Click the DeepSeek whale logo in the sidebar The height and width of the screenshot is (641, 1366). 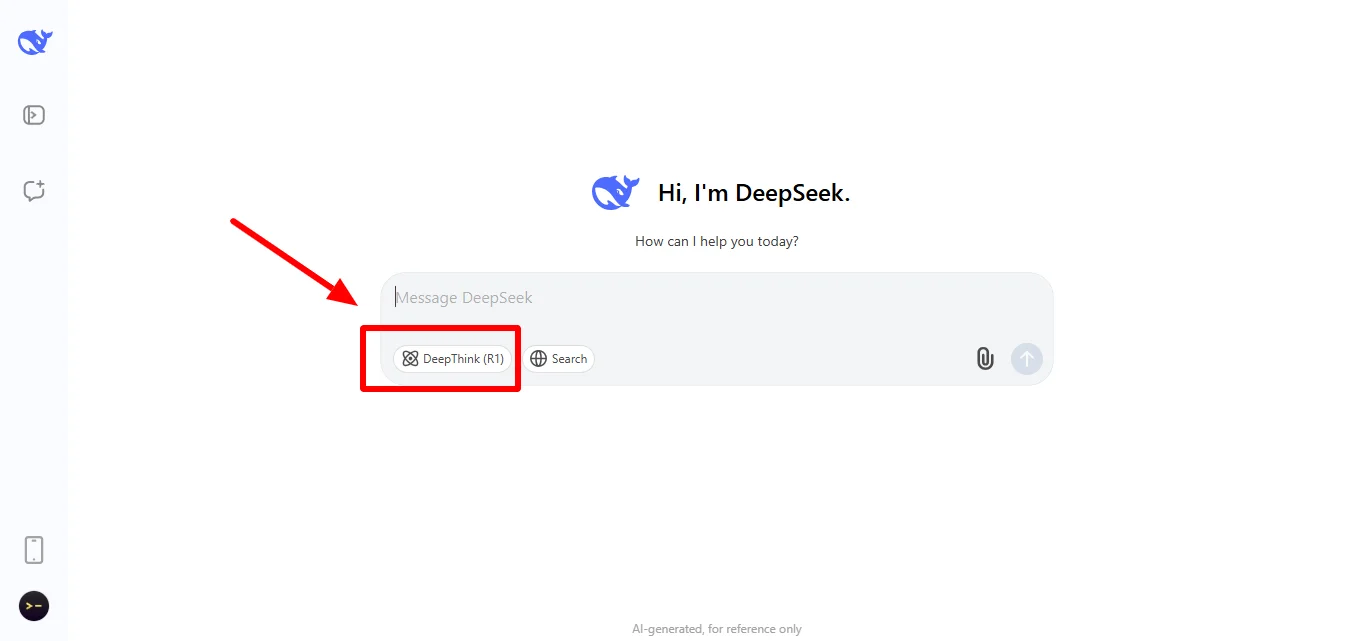pyautogui.click(x=33, y=41)
